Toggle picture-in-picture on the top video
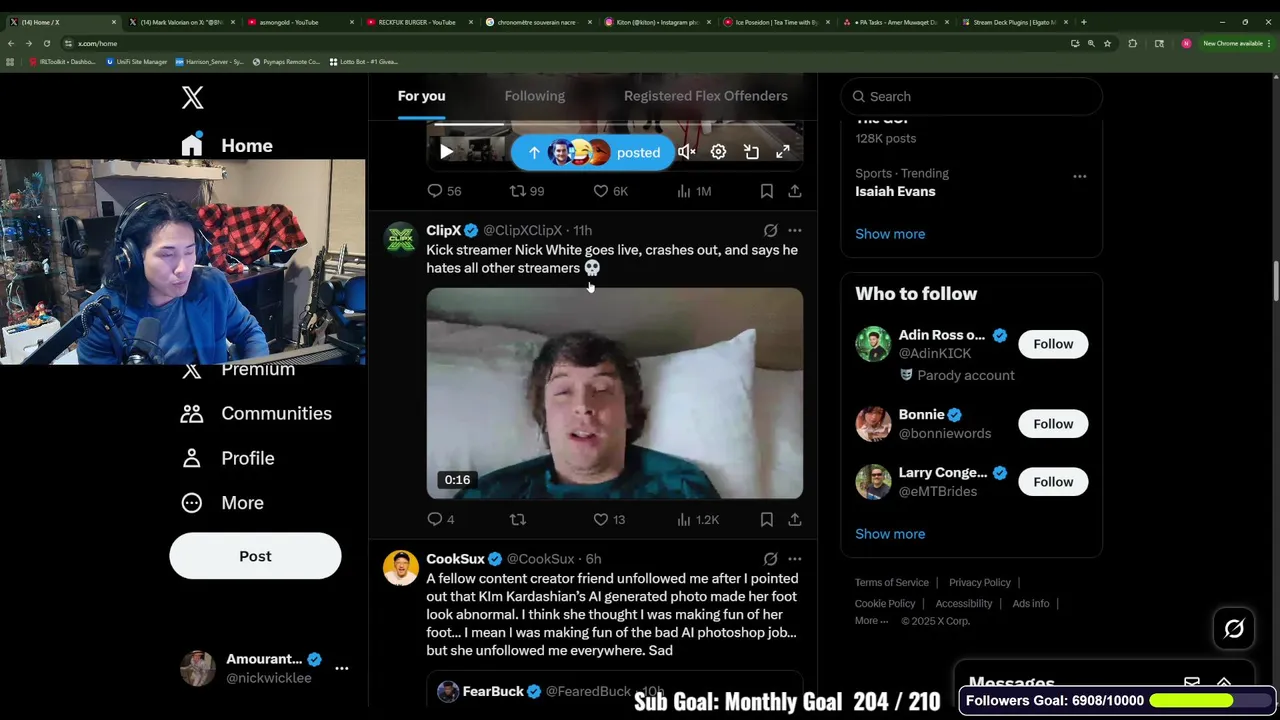Image resolution: width=1280 pixels, height=720 pixels. coord(751,152)
